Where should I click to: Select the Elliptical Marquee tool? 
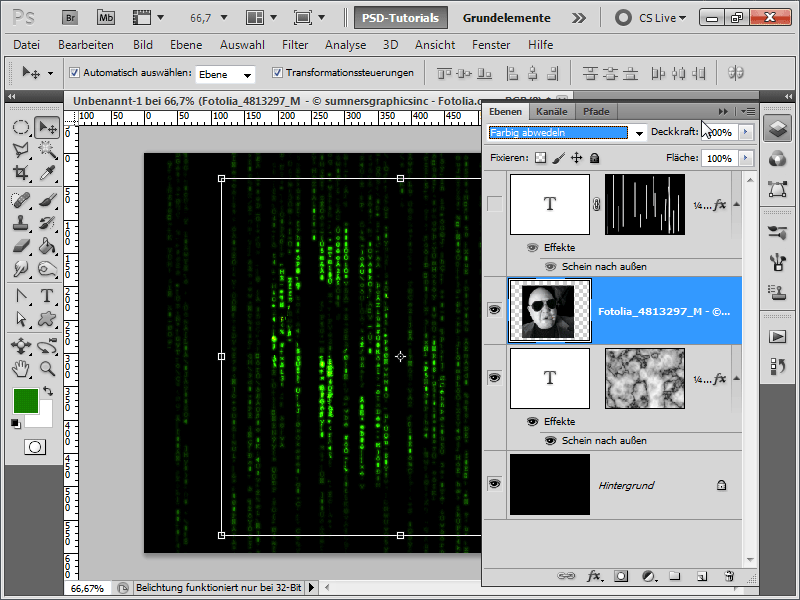(20, 127)
